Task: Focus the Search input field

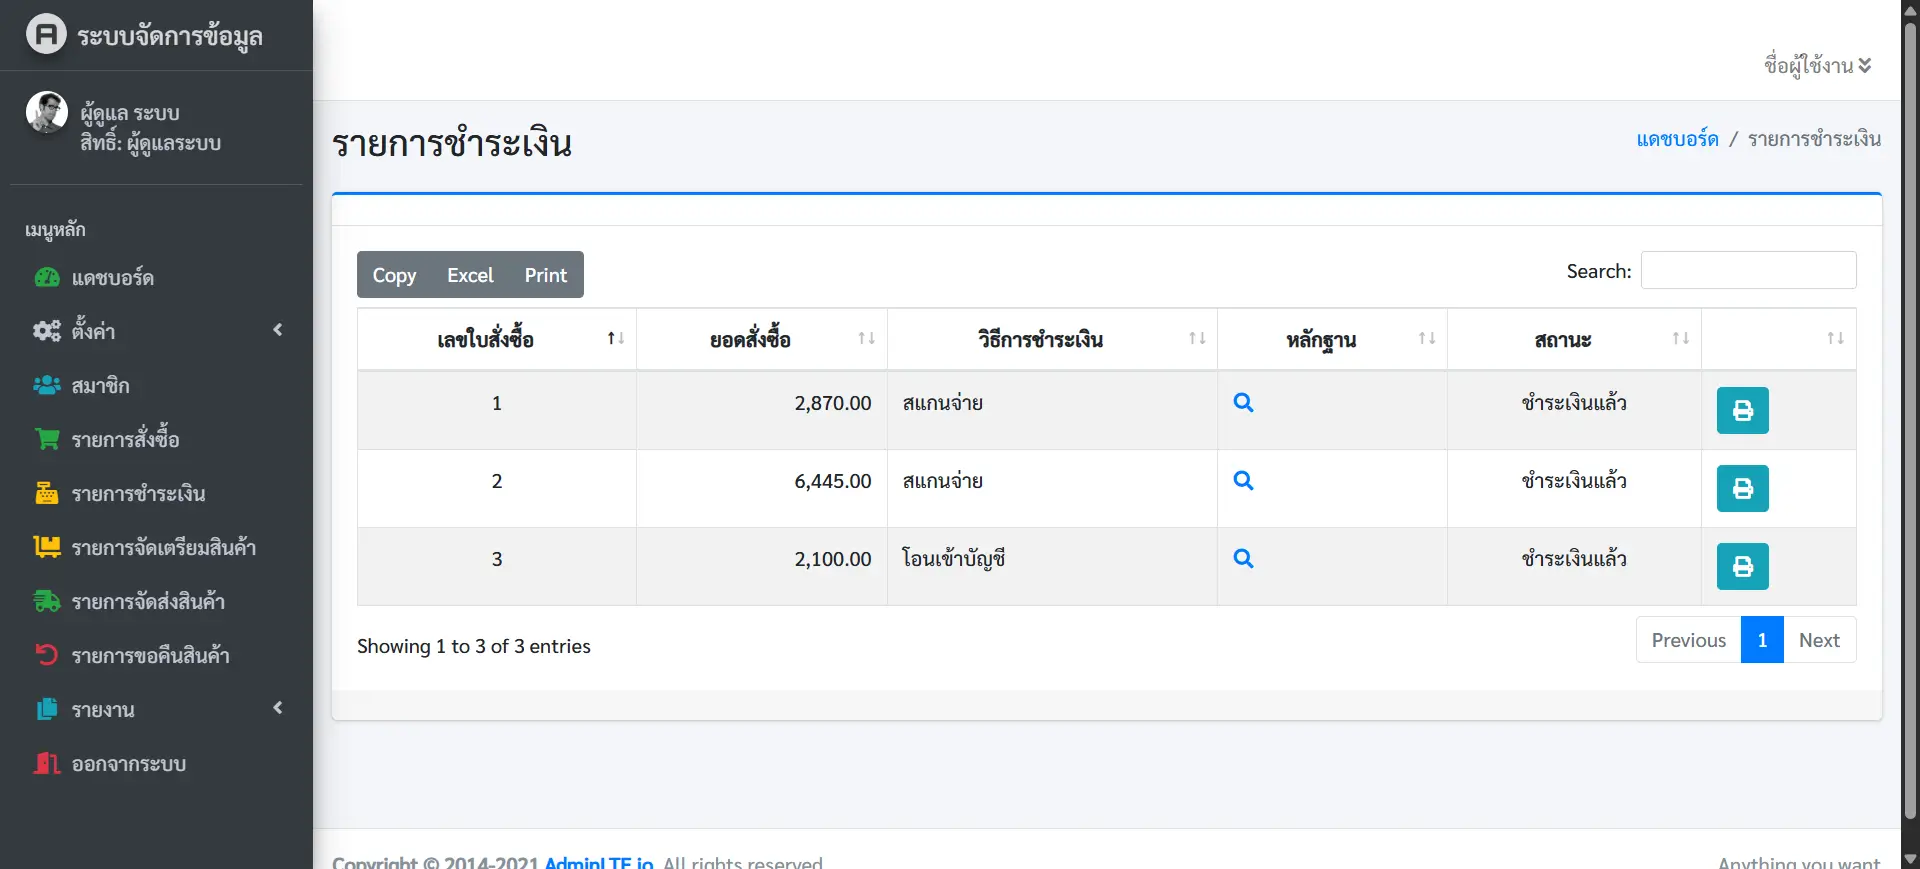Action: click(x=1748, y=270)
